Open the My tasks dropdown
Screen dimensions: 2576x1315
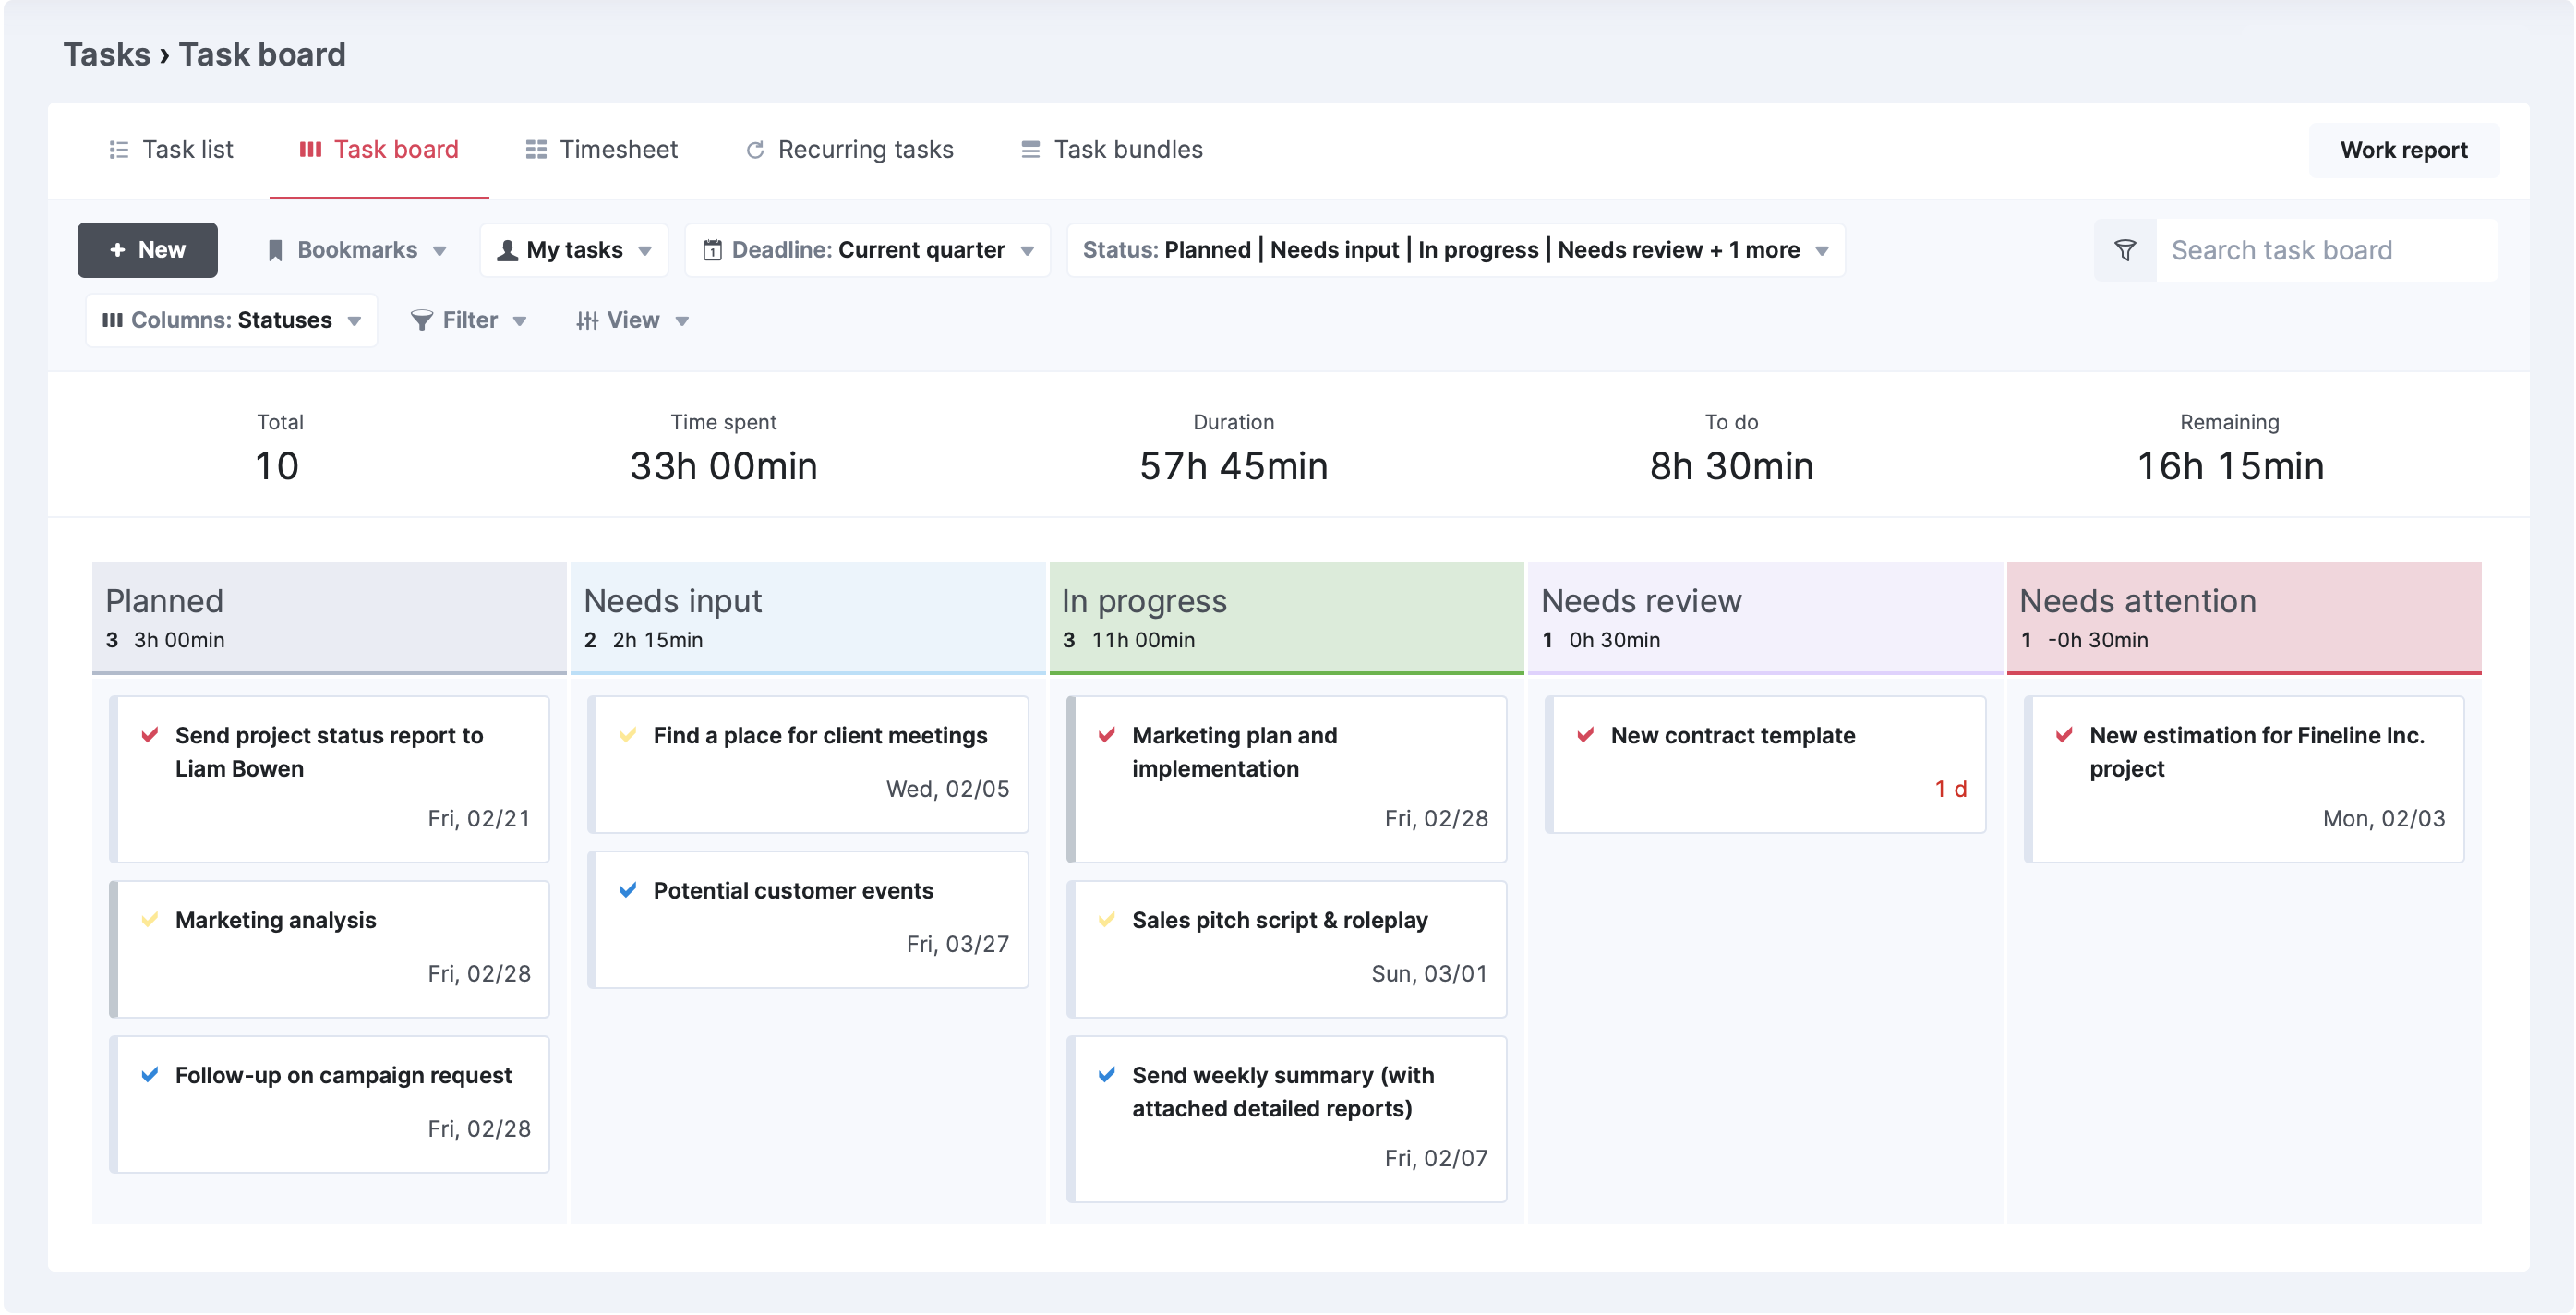pyautogui.click(x=574, y=250)
